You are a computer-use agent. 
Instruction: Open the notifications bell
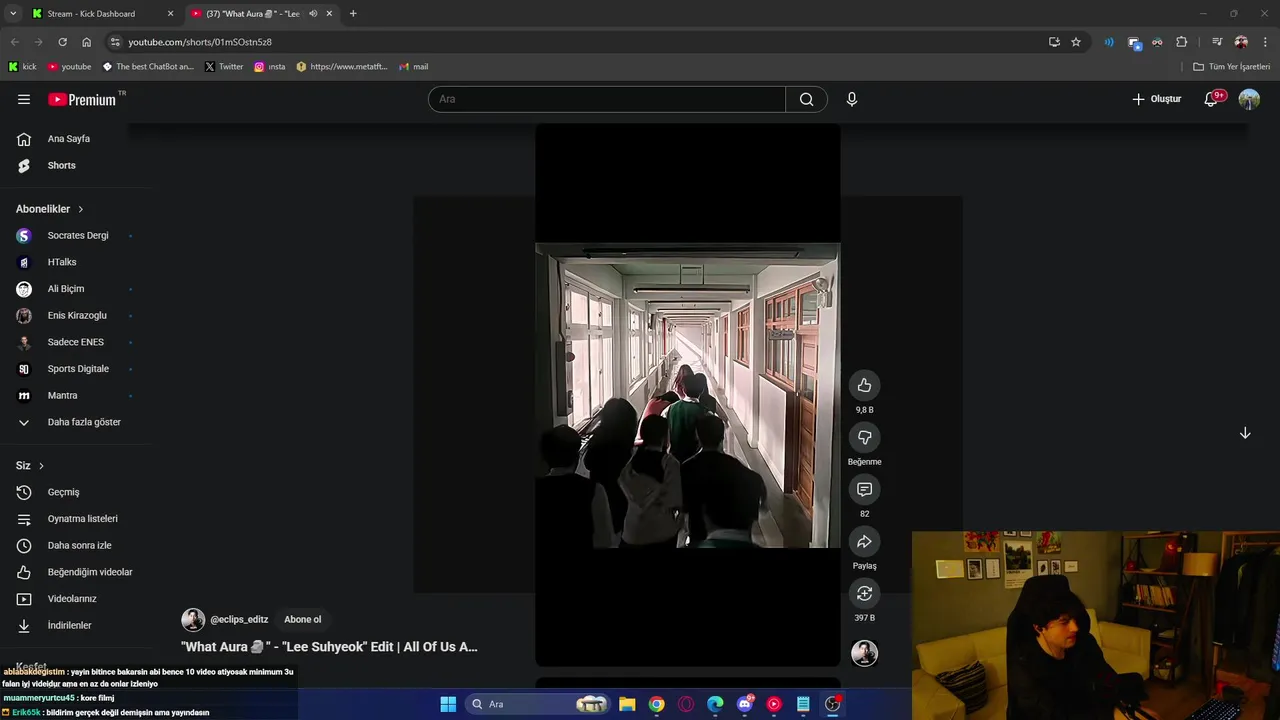[x=1211, y=99]
